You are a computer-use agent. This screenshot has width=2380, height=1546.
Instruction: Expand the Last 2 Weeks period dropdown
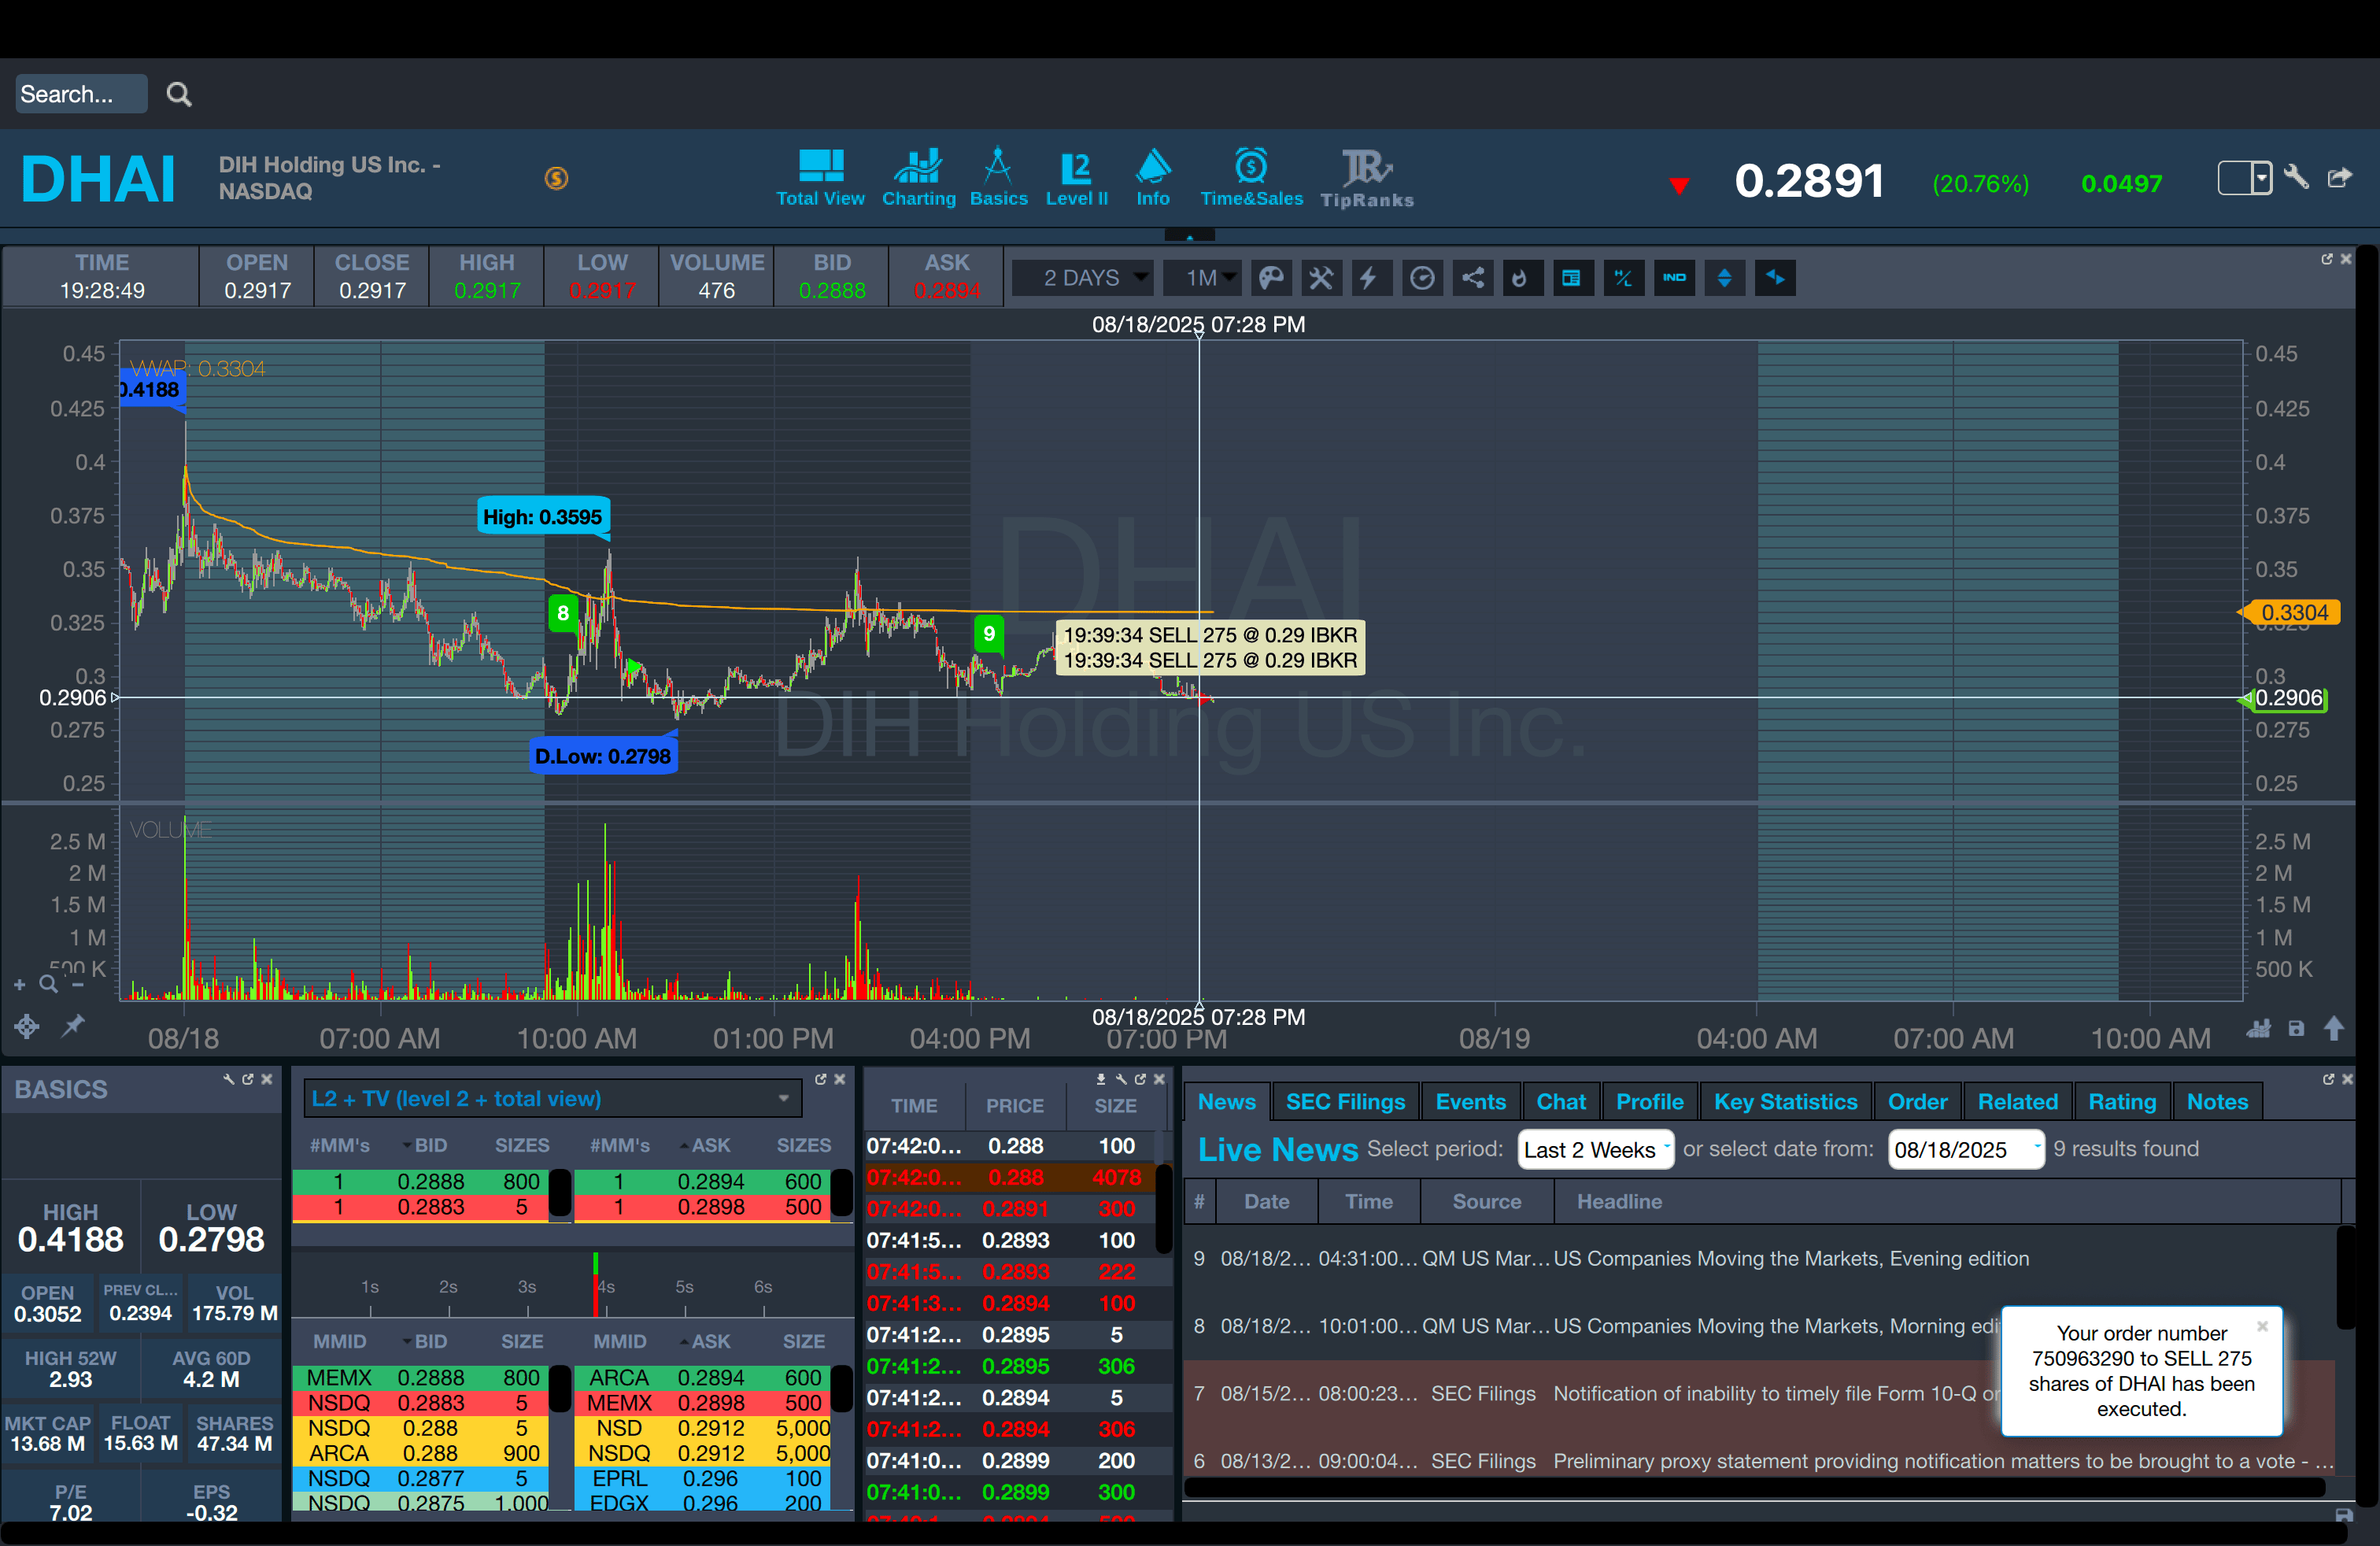[1594, 1150]
